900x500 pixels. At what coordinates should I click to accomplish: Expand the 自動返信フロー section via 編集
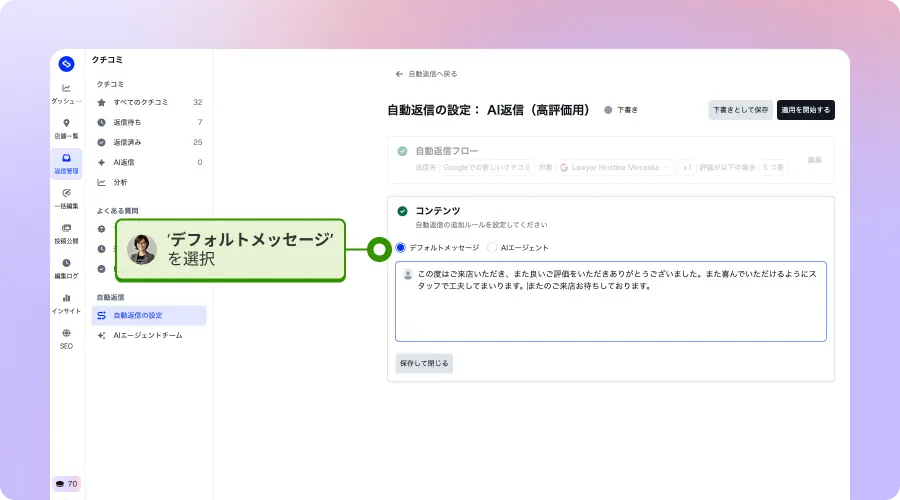click(x=814, y=160)
